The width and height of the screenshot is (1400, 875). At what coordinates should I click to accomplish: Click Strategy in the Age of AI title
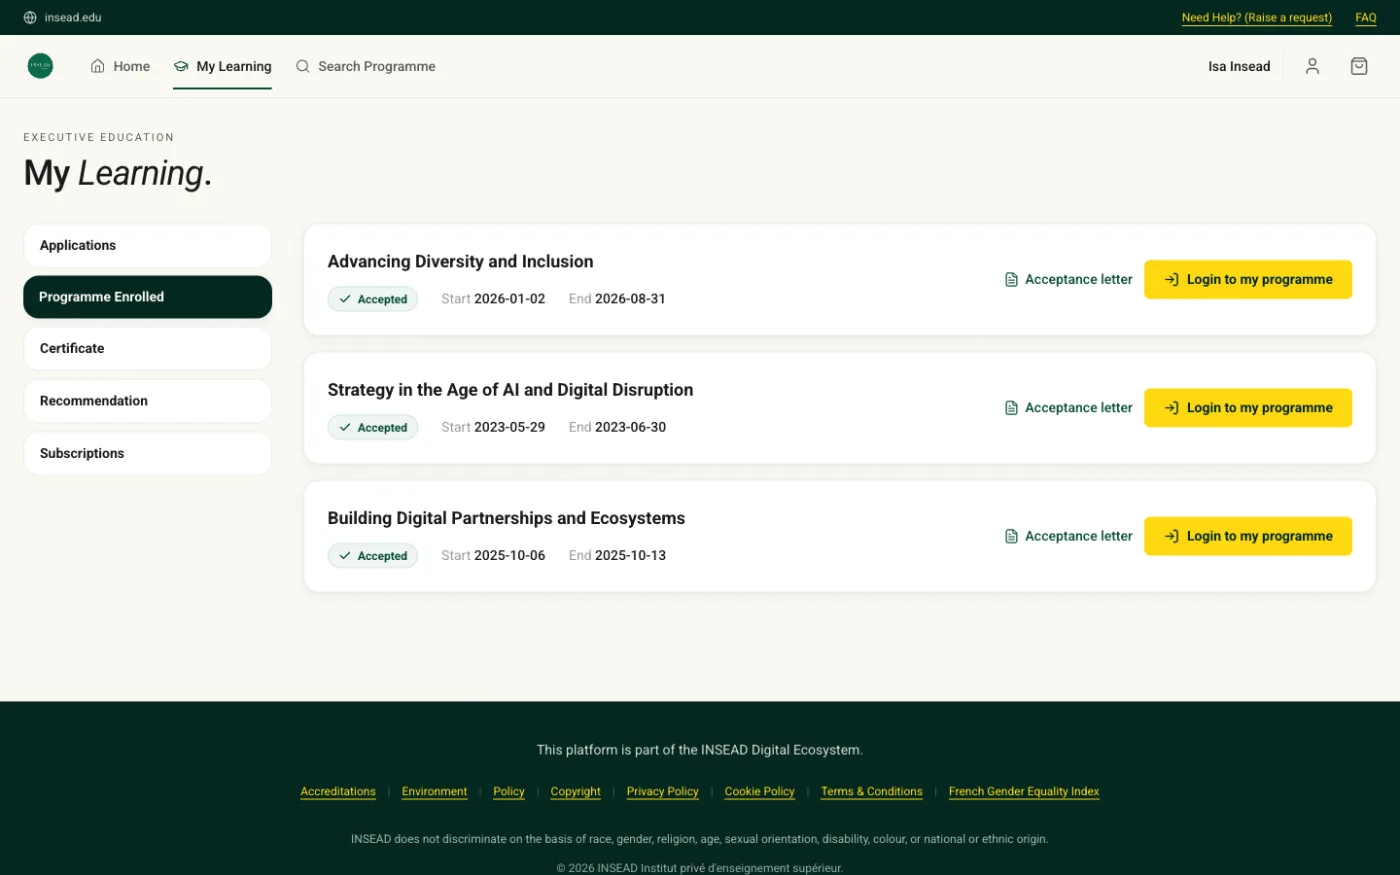click(x=510, y=390)
